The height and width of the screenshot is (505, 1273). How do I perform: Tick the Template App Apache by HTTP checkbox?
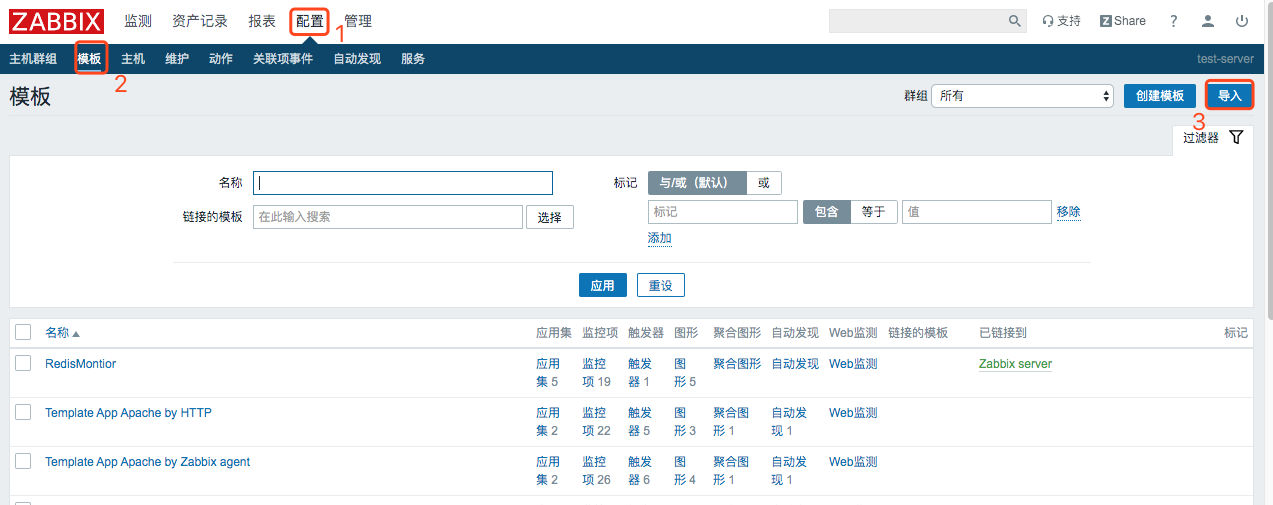pyautogui.click(x=23, y=412)
